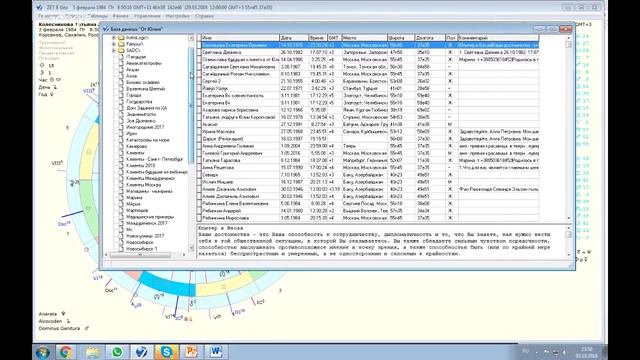Click document icon beside Клиенты Москва

[121, 184]
